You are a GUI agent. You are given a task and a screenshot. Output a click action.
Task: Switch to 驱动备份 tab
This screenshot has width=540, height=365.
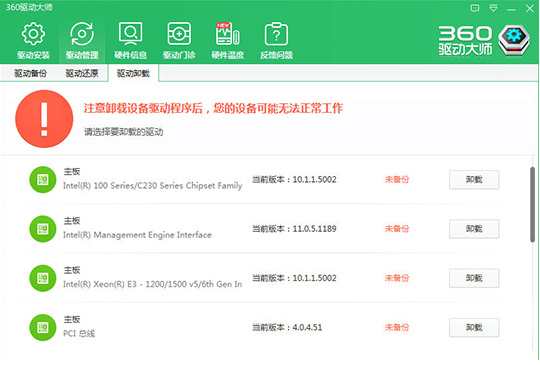click(30, 73)
